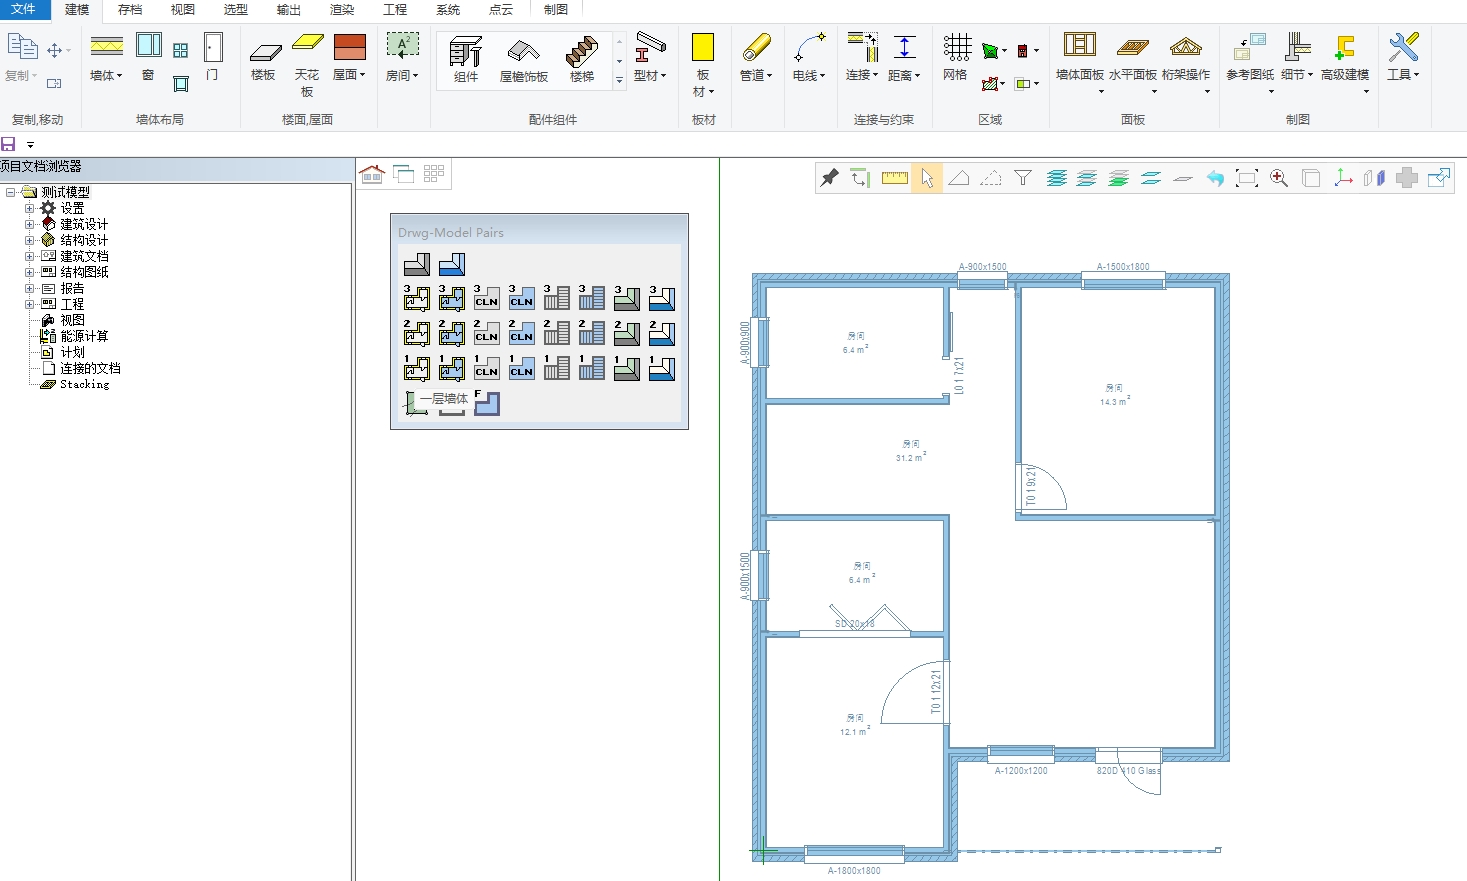Click the move cross-arrows icon

[x=55, y=50]
